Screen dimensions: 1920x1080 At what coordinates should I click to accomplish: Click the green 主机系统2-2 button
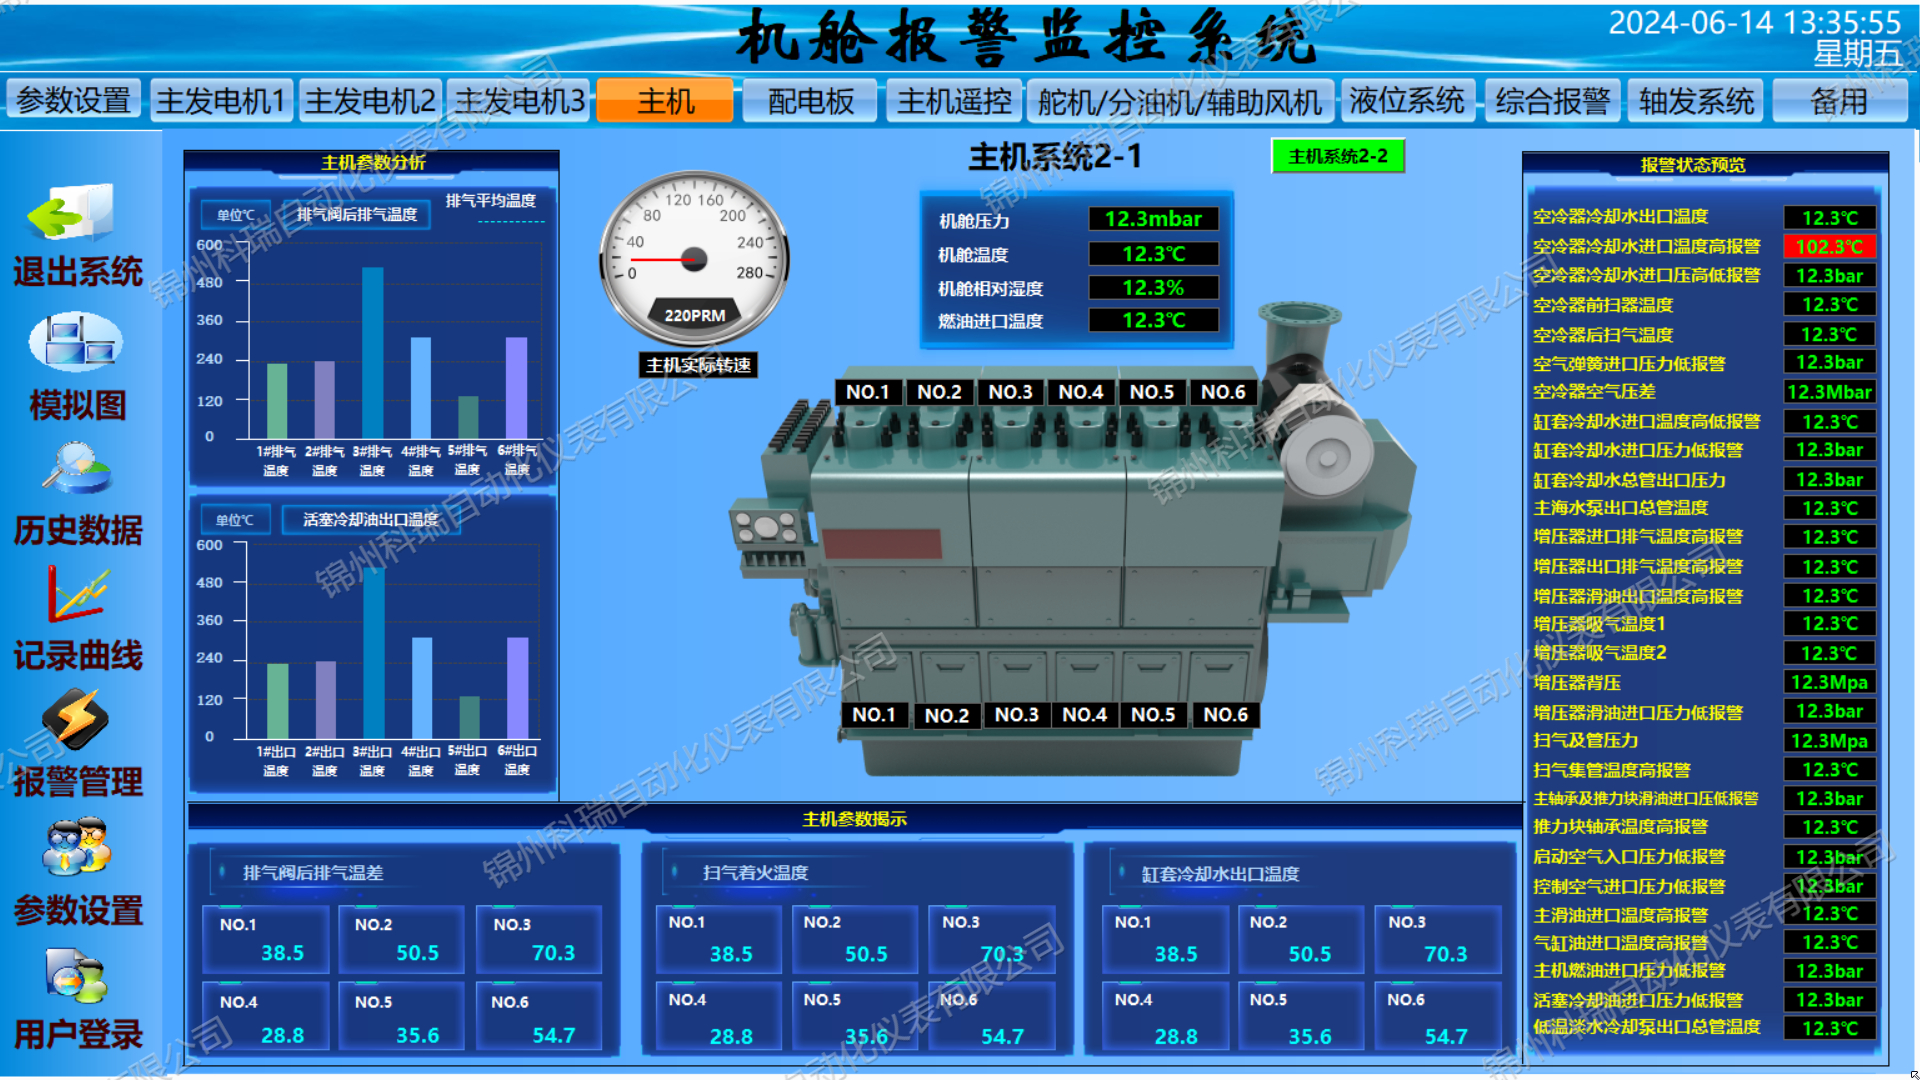pos(1338,156)
